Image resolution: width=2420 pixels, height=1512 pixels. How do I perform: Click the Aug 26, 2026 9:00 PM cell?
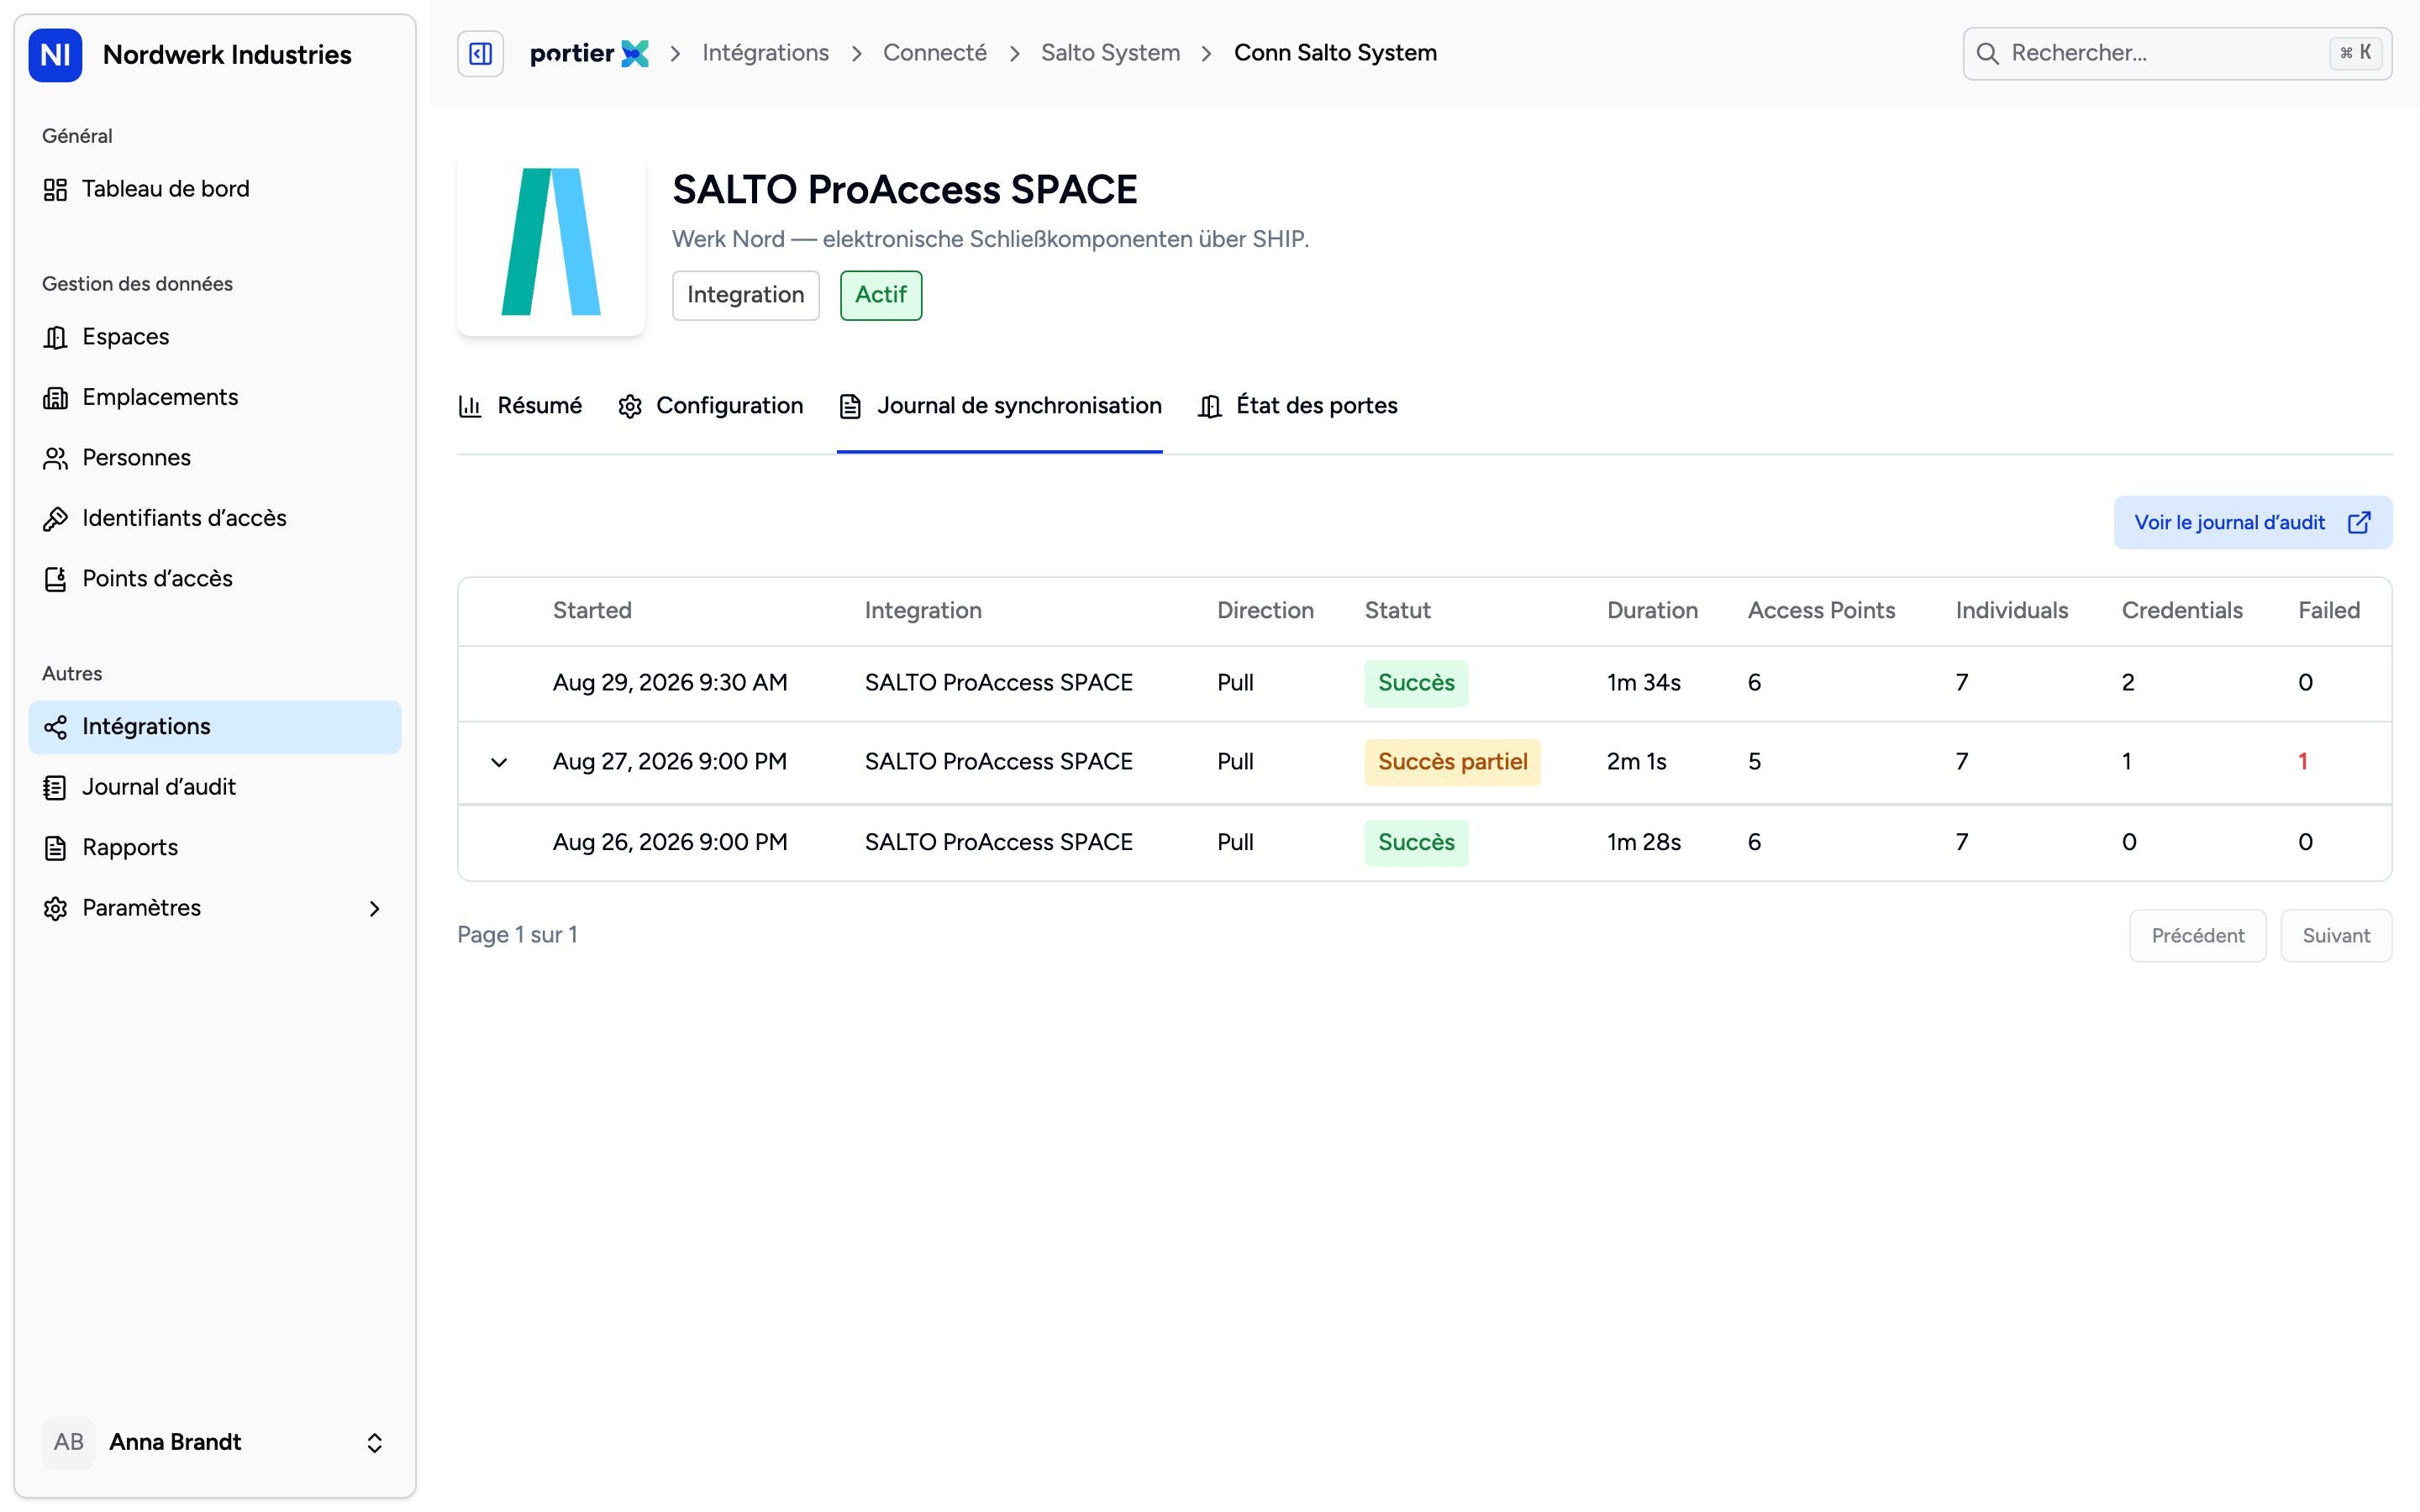point(670,842)
